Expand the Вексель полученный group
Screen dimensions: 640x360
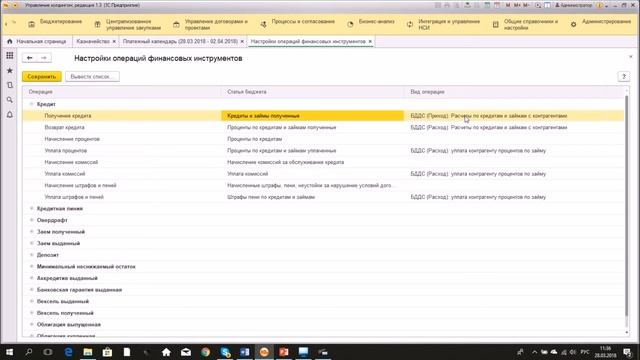point(31,313)
